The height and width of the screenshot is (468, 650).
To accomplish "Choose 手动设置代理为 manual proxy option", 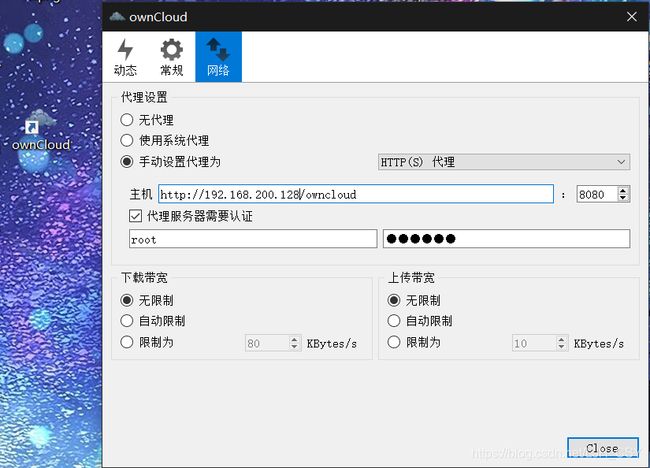I will click(127, 162).
